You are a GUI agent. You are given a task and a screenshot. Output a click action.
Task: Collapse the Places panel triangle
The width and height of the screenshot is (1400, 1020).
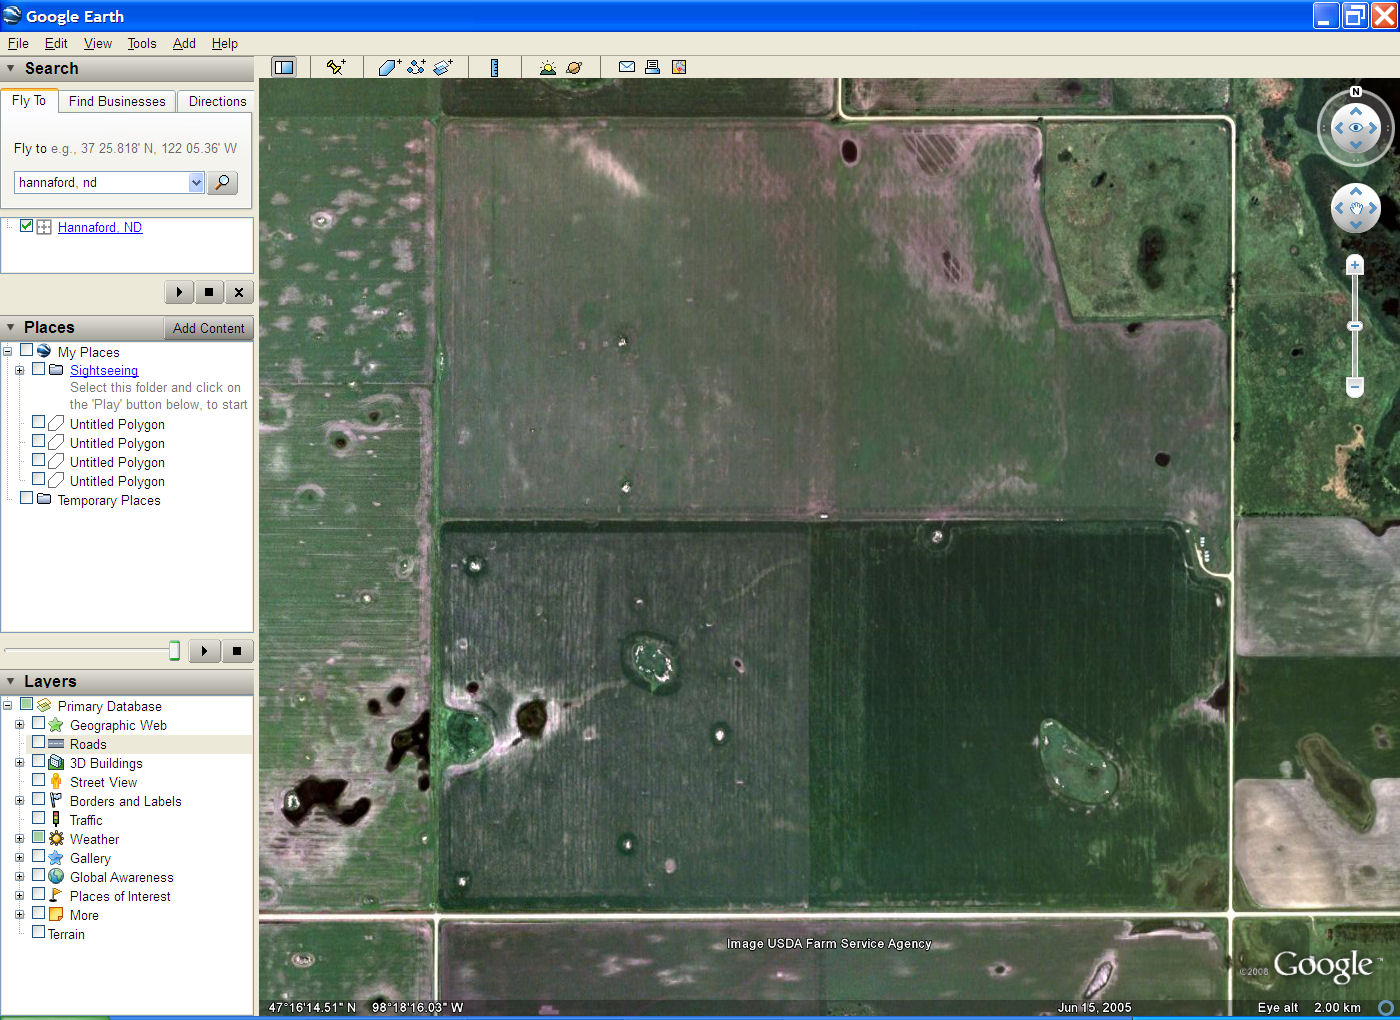(x=11, y=327)
